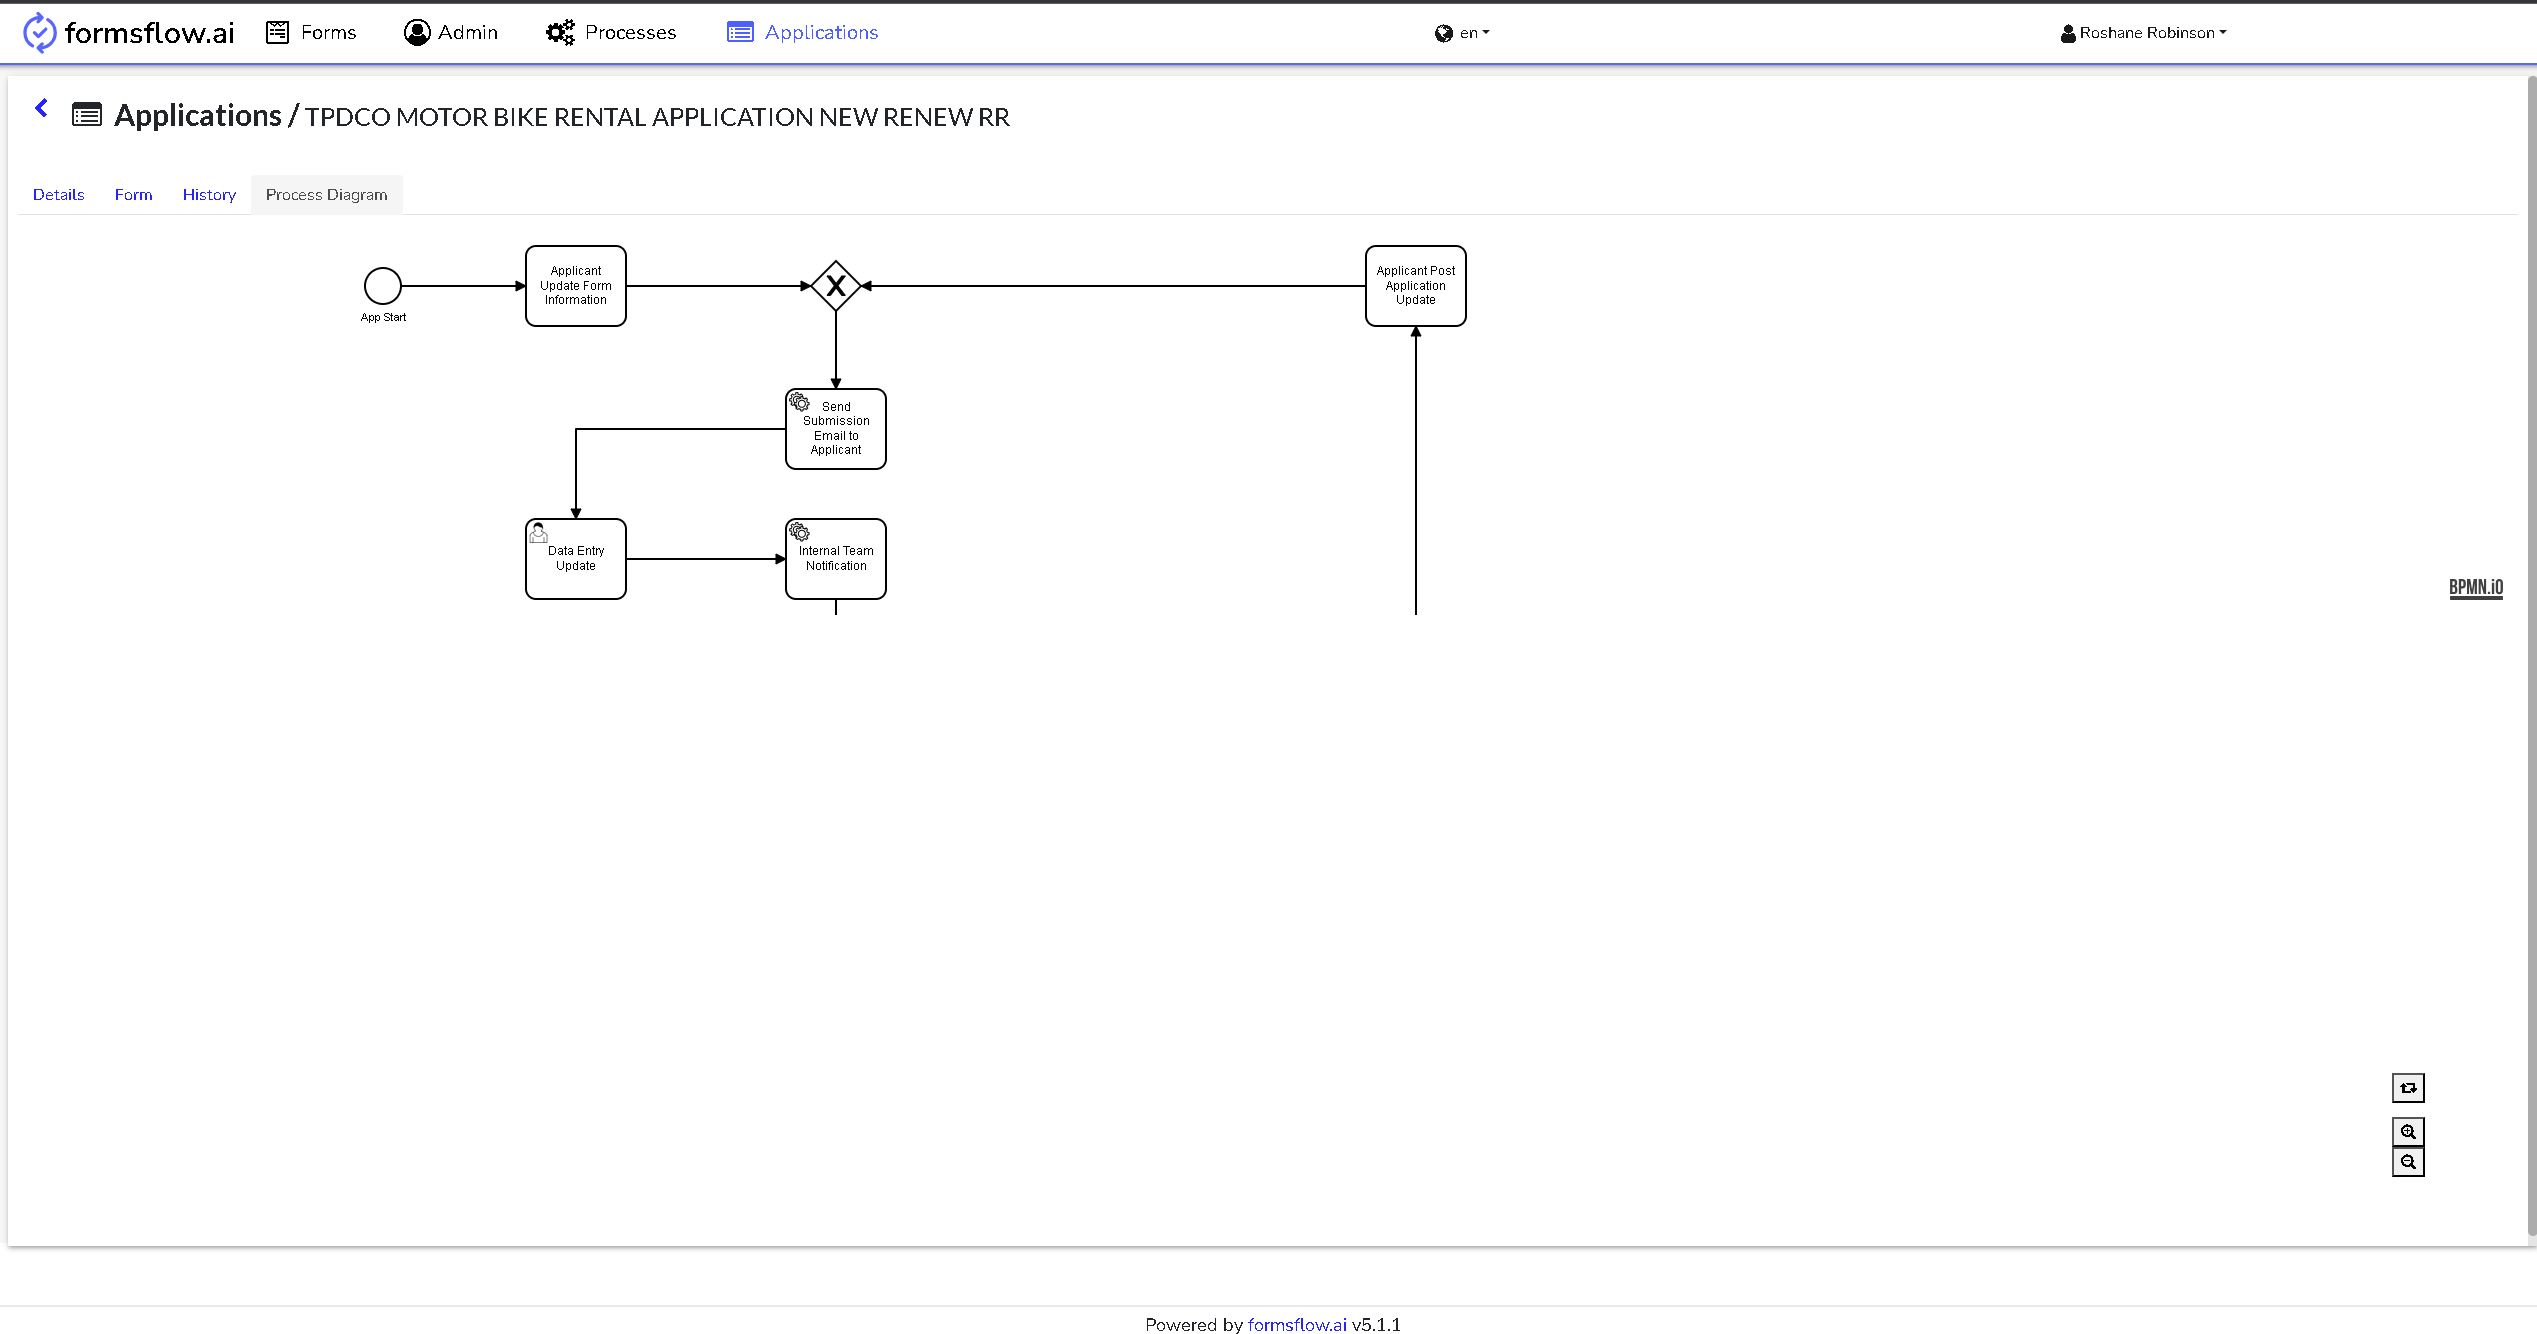Collapse the page using the back chevron
This screenshot has width=2537, height=1334.
(41, 107)
